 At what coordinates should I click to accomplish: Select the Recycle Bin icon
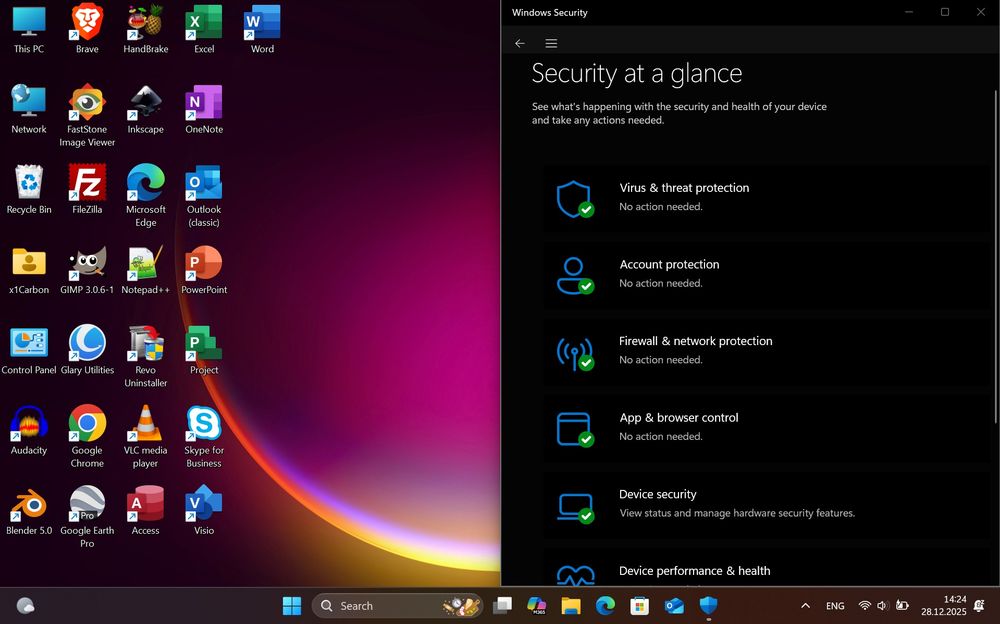(x=29, y=189)
